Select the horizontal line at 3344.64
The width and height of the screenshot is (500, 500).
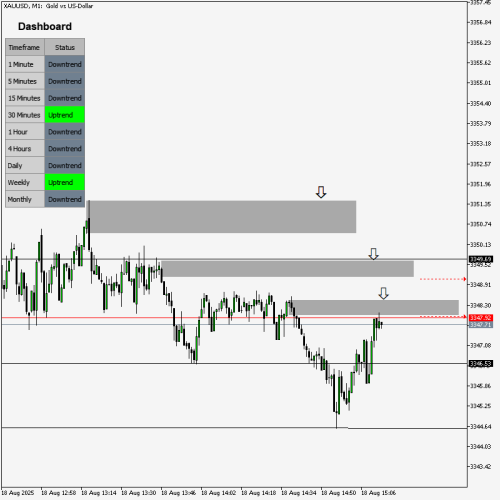tap(234, 428)
